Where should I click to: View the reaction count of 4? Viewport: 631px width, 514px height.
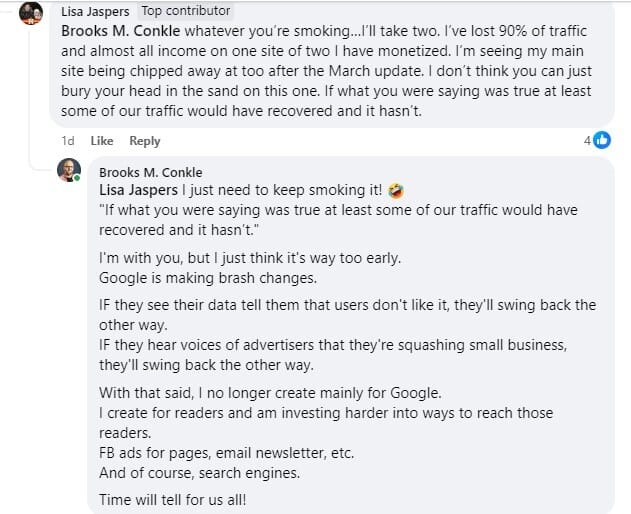[588, 141]
